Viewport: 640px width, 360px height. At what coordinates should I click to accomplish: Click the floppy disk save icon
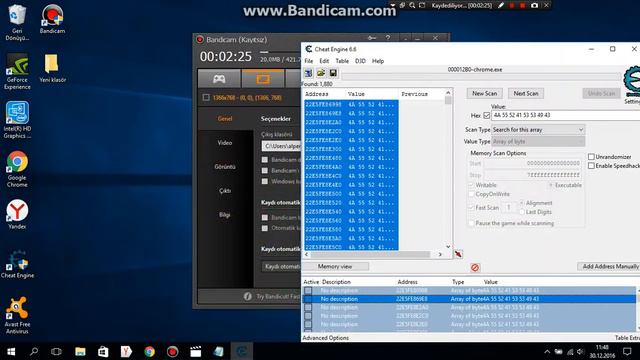point(333,73)
